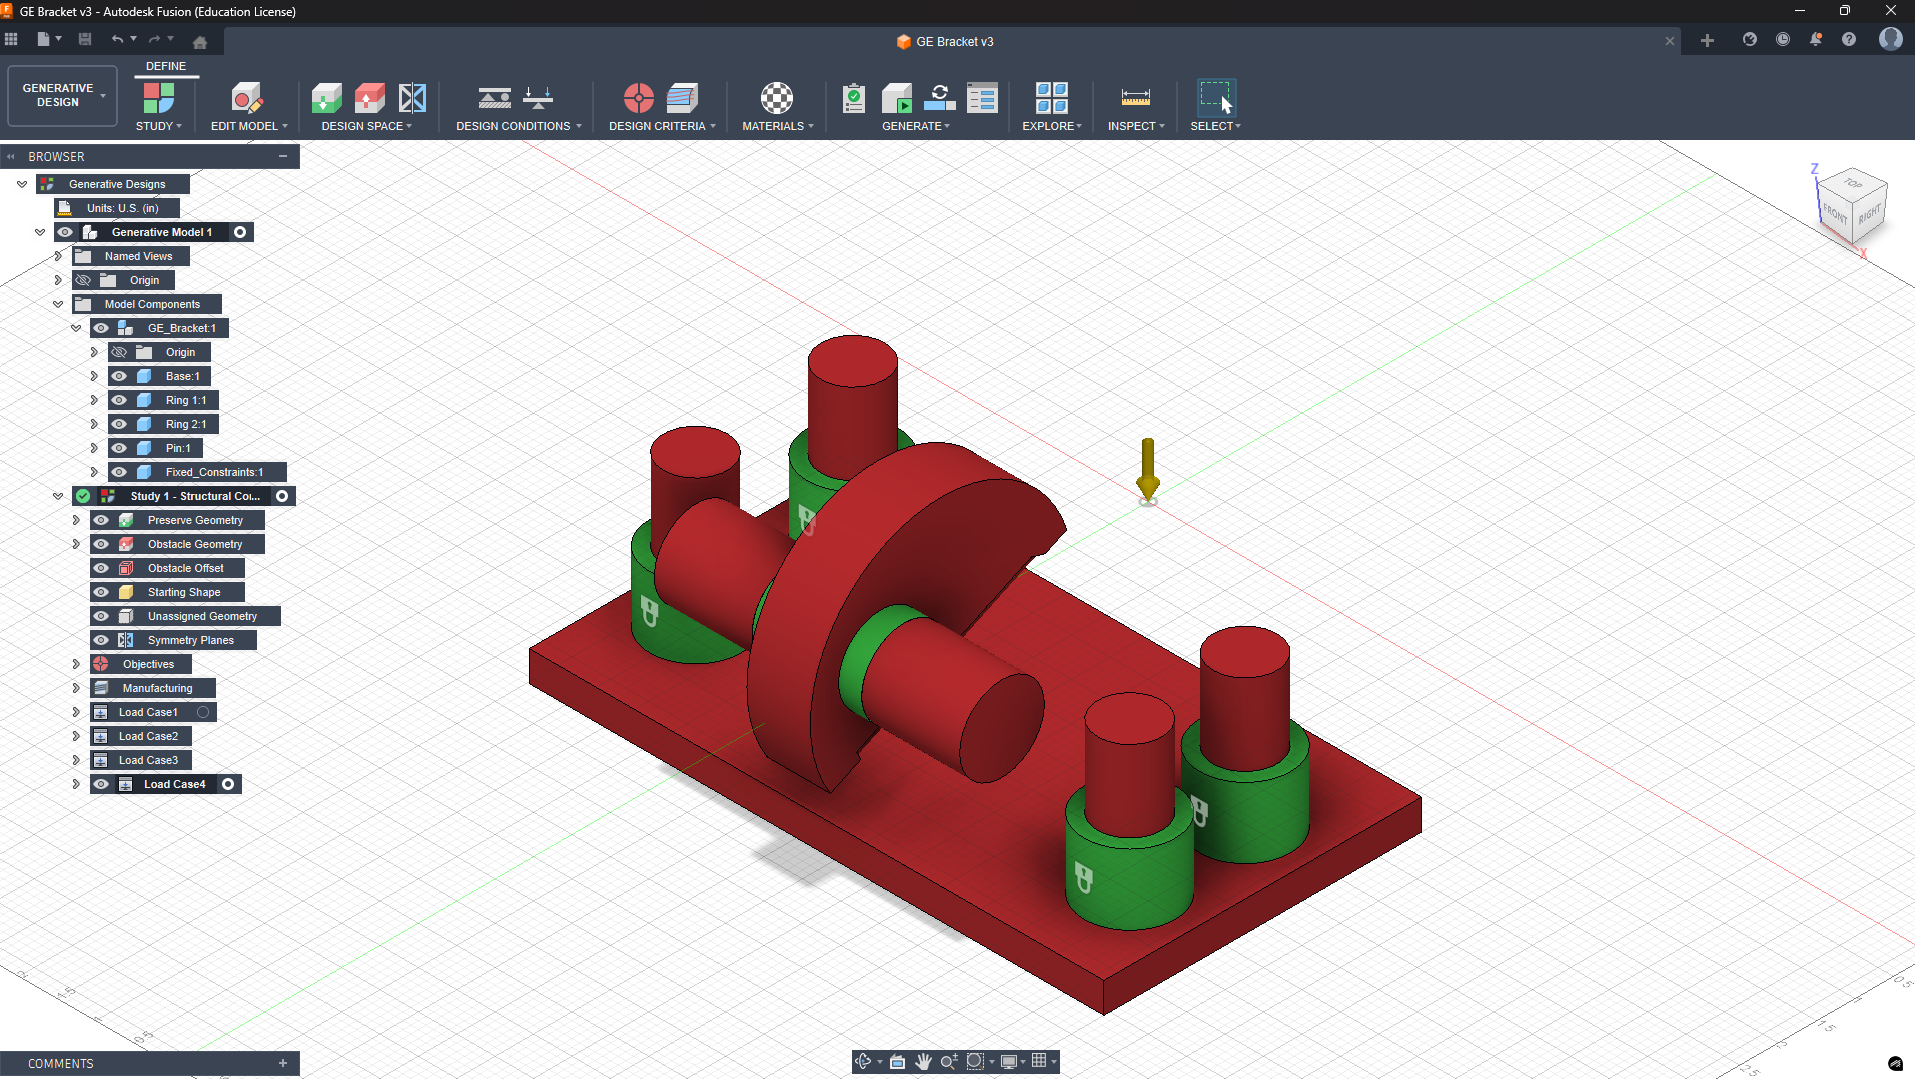Click the Edit Model icon
The height and width of the screenshot is (1079, 1915).
(x=246, y=98)
